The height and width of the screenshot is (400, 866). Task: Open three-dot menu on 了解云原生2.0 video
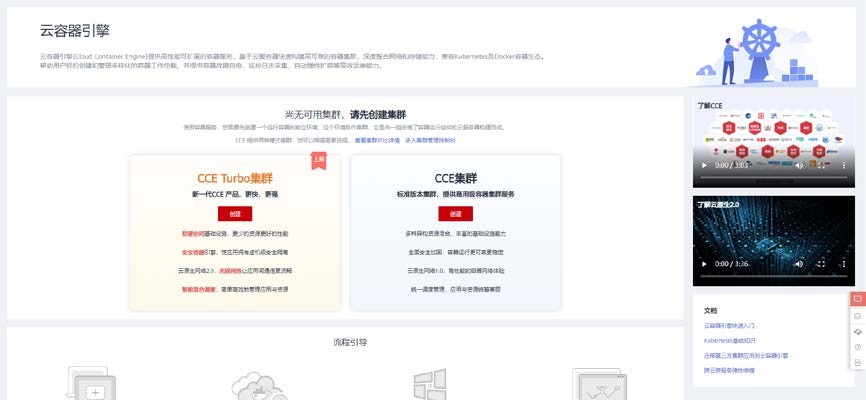coord(843,264)
